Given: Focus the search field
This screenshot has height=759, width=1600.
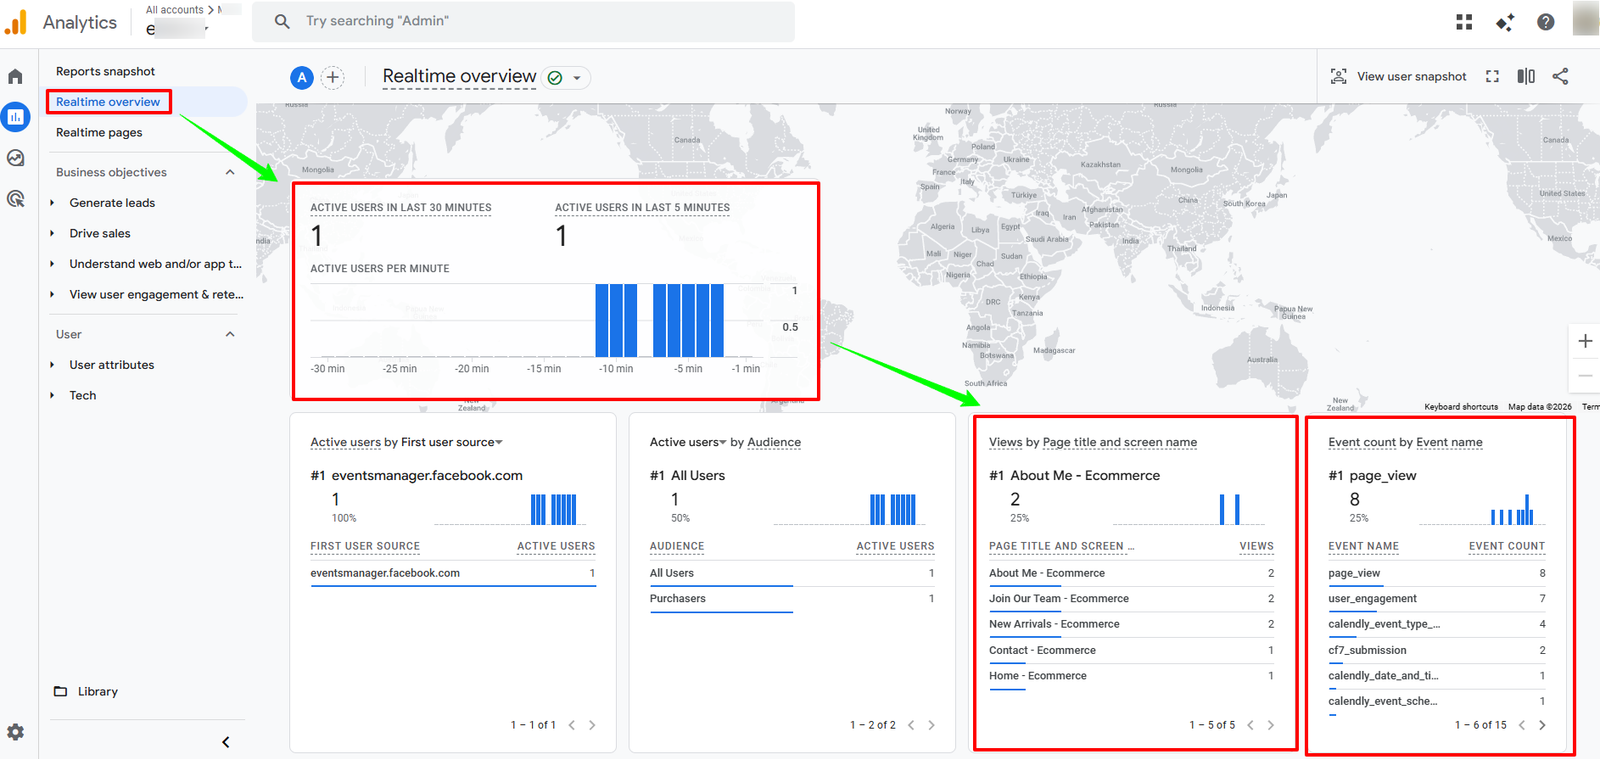Looking at the screenshot, I should (523, 21).
